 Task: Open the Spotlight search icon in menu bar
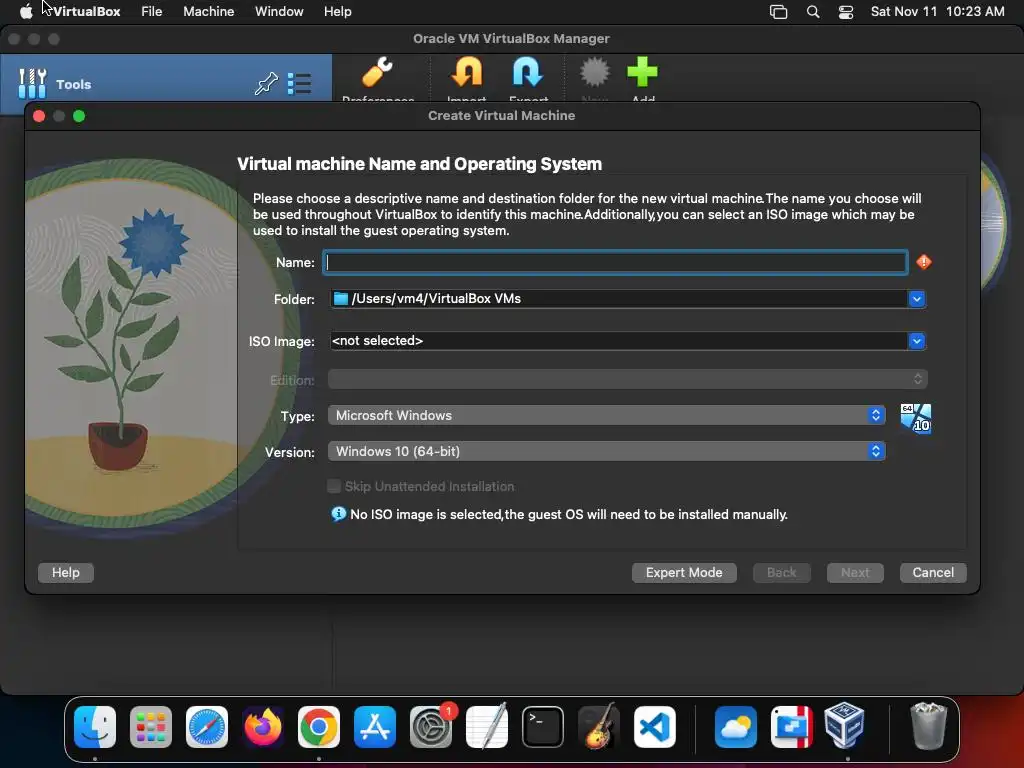(x=812, y=12)
